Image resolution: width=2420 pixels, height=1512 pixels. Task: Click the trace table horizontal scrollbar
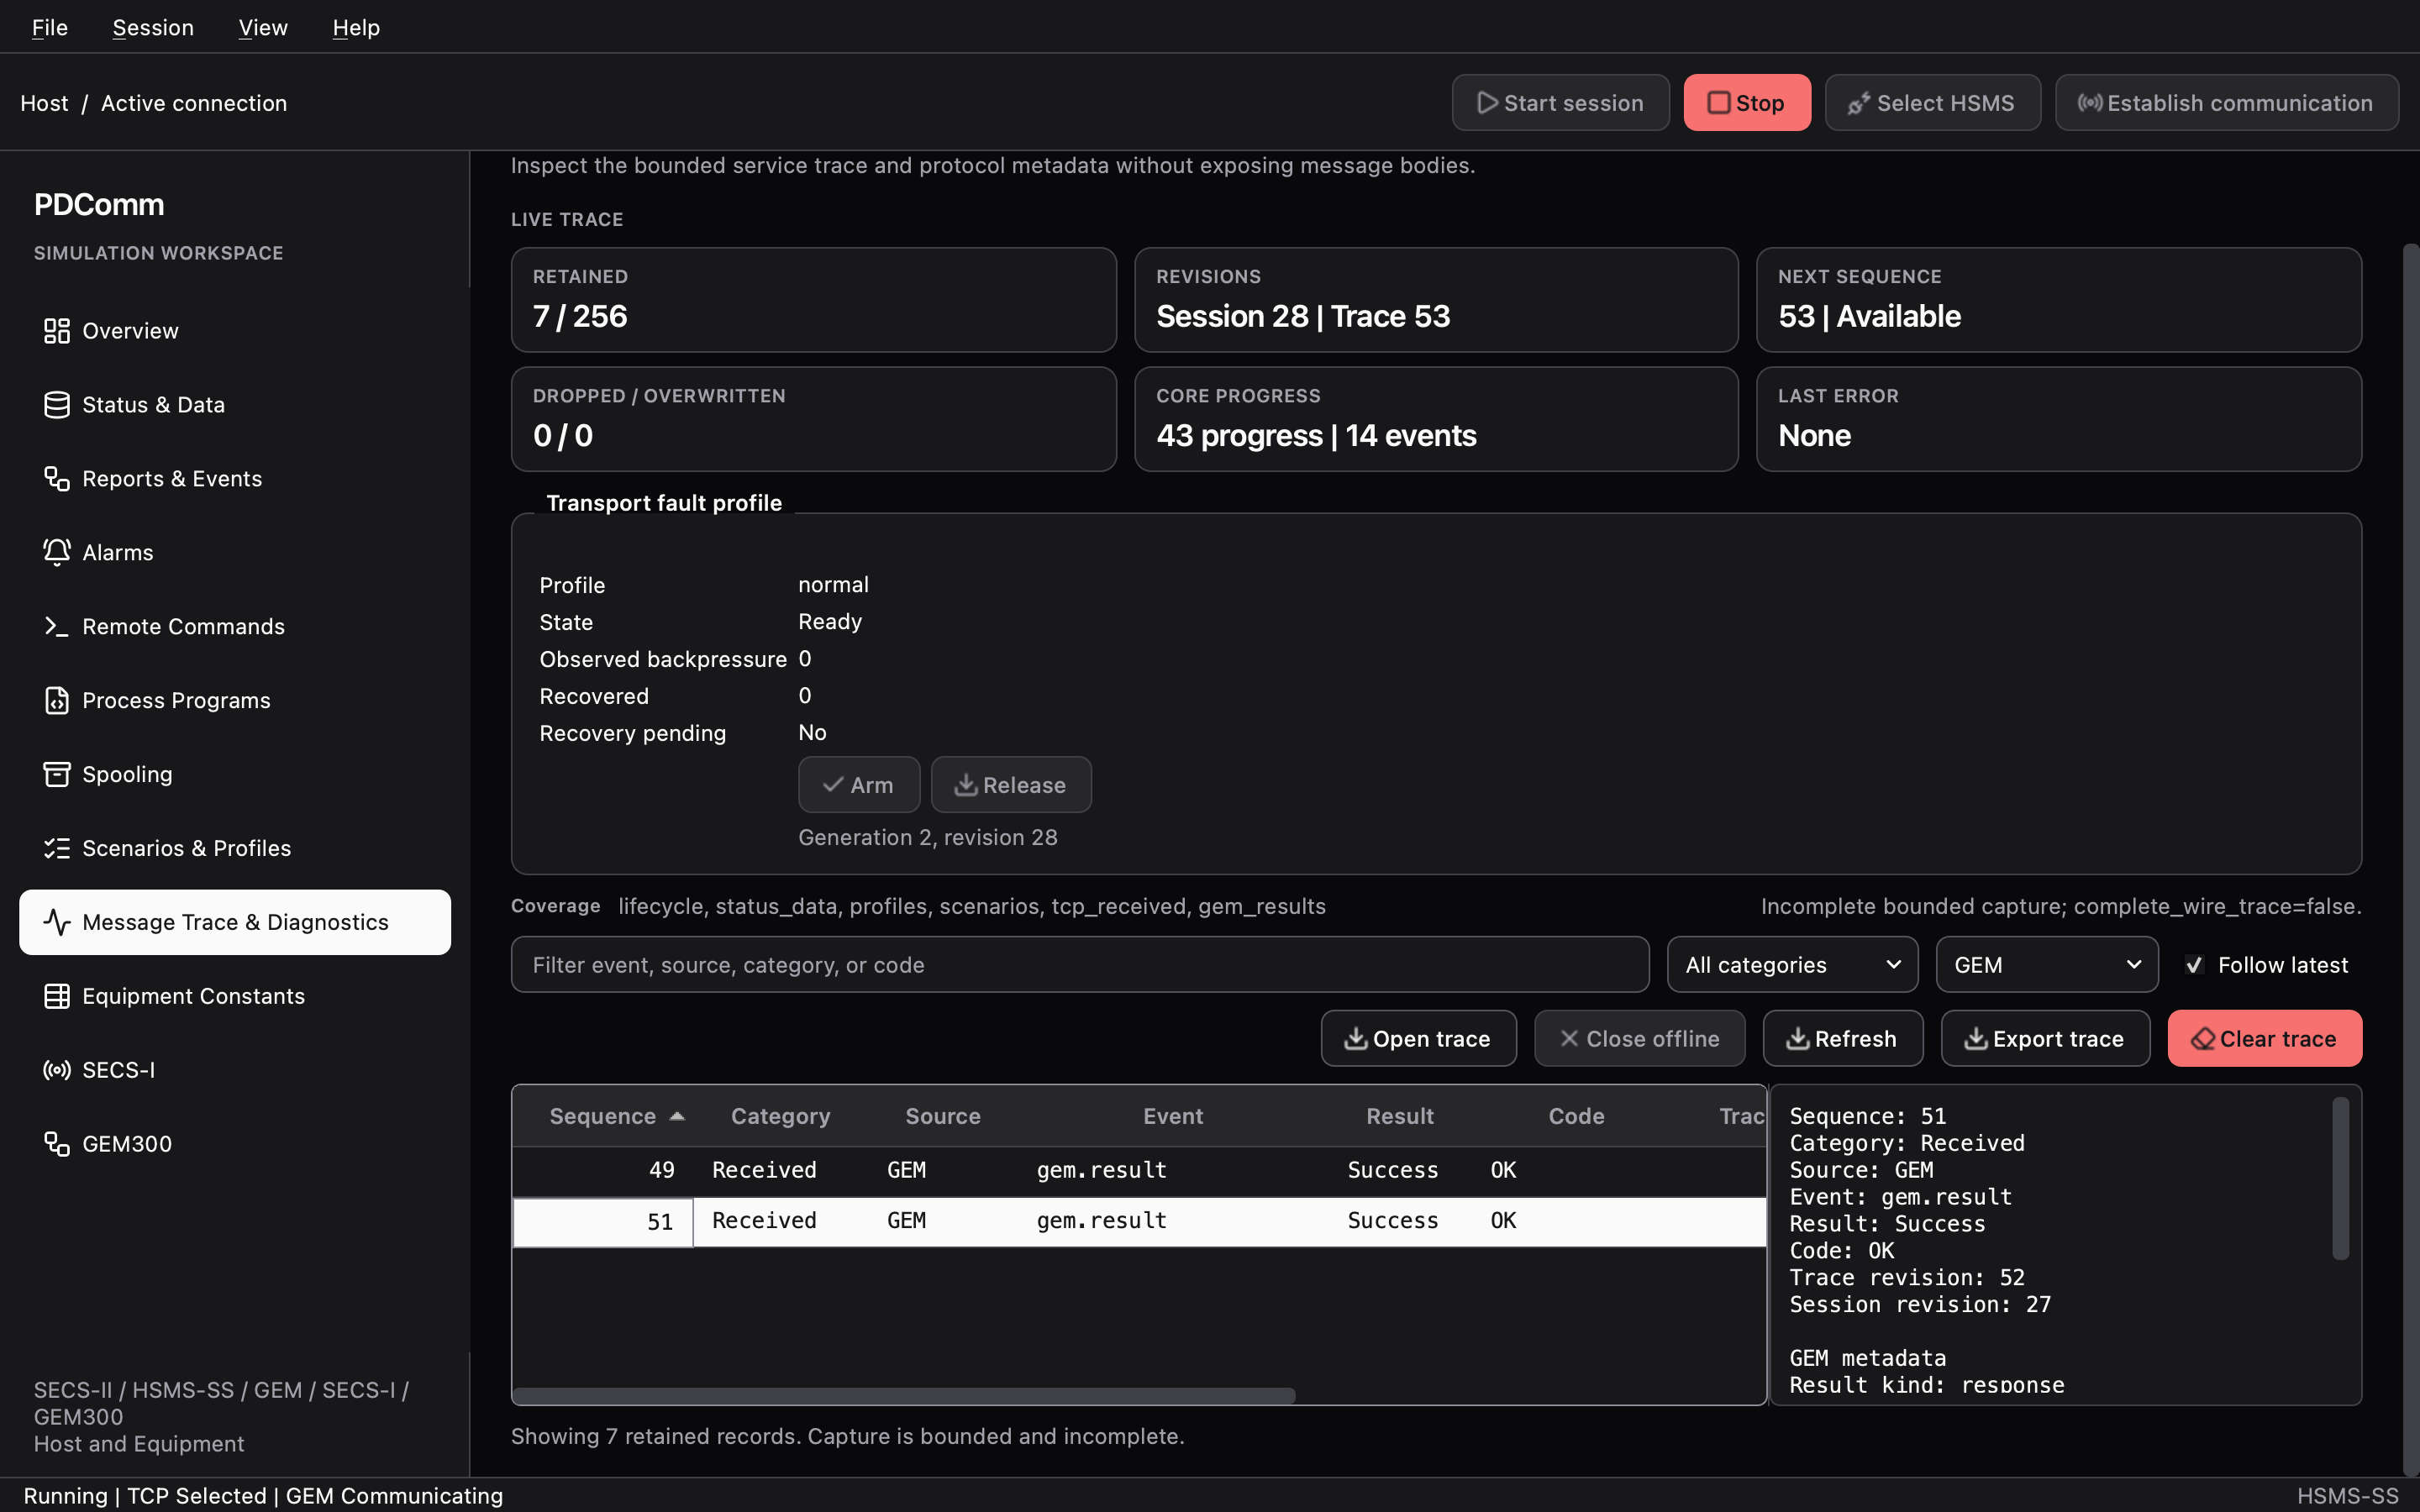(x=904, y=1395)
